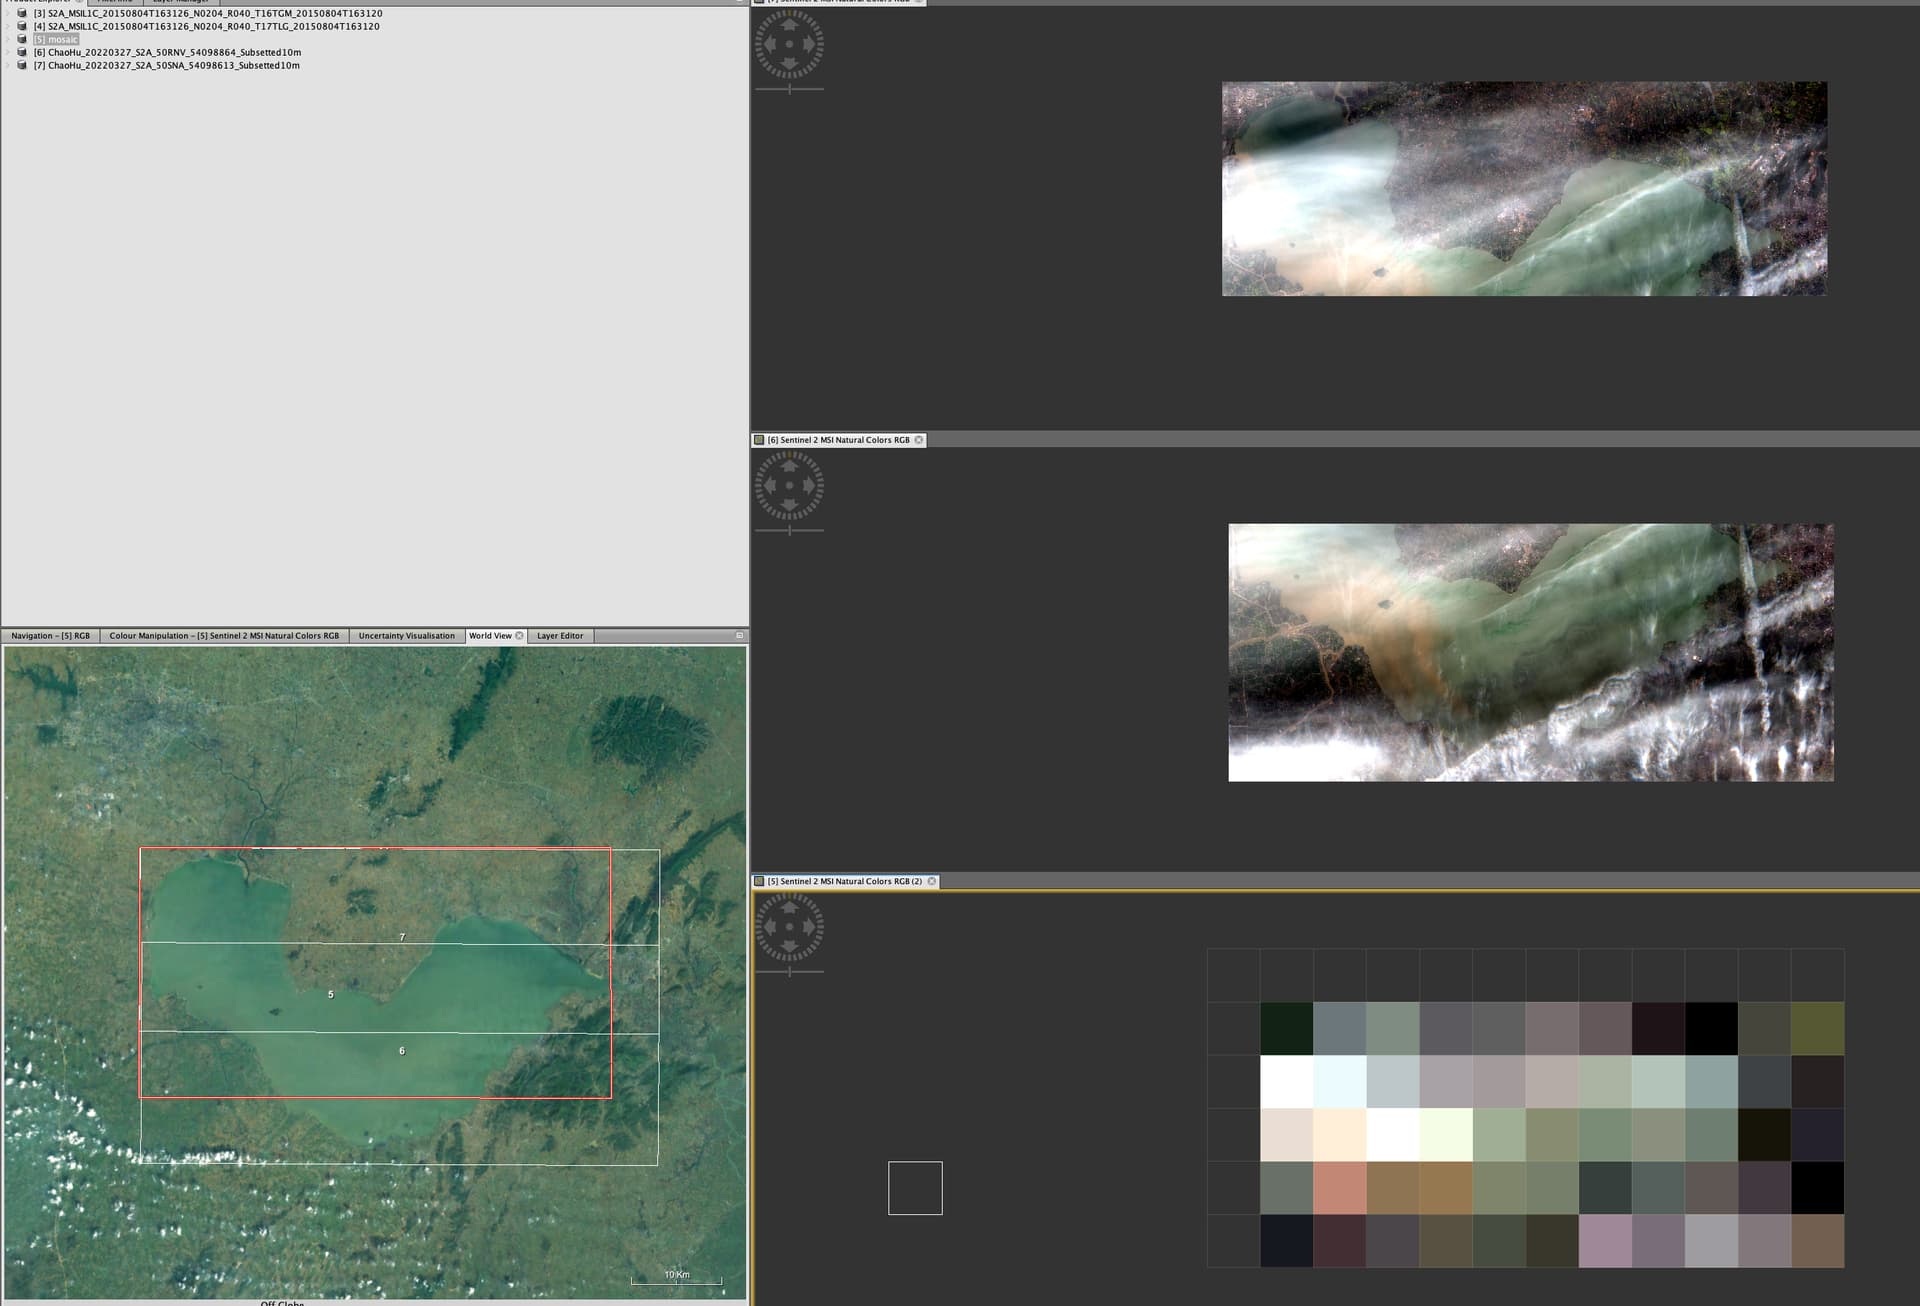
Task: Click product icon next to [5] mosaic
Action: (x=22, y=39)
